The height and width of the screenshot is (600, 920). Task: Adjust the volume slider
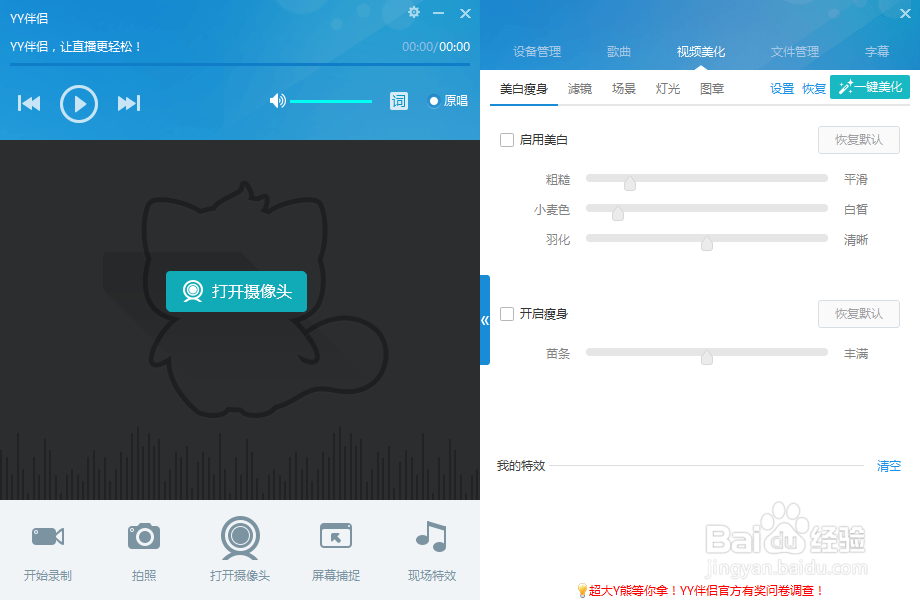(331, 101)
